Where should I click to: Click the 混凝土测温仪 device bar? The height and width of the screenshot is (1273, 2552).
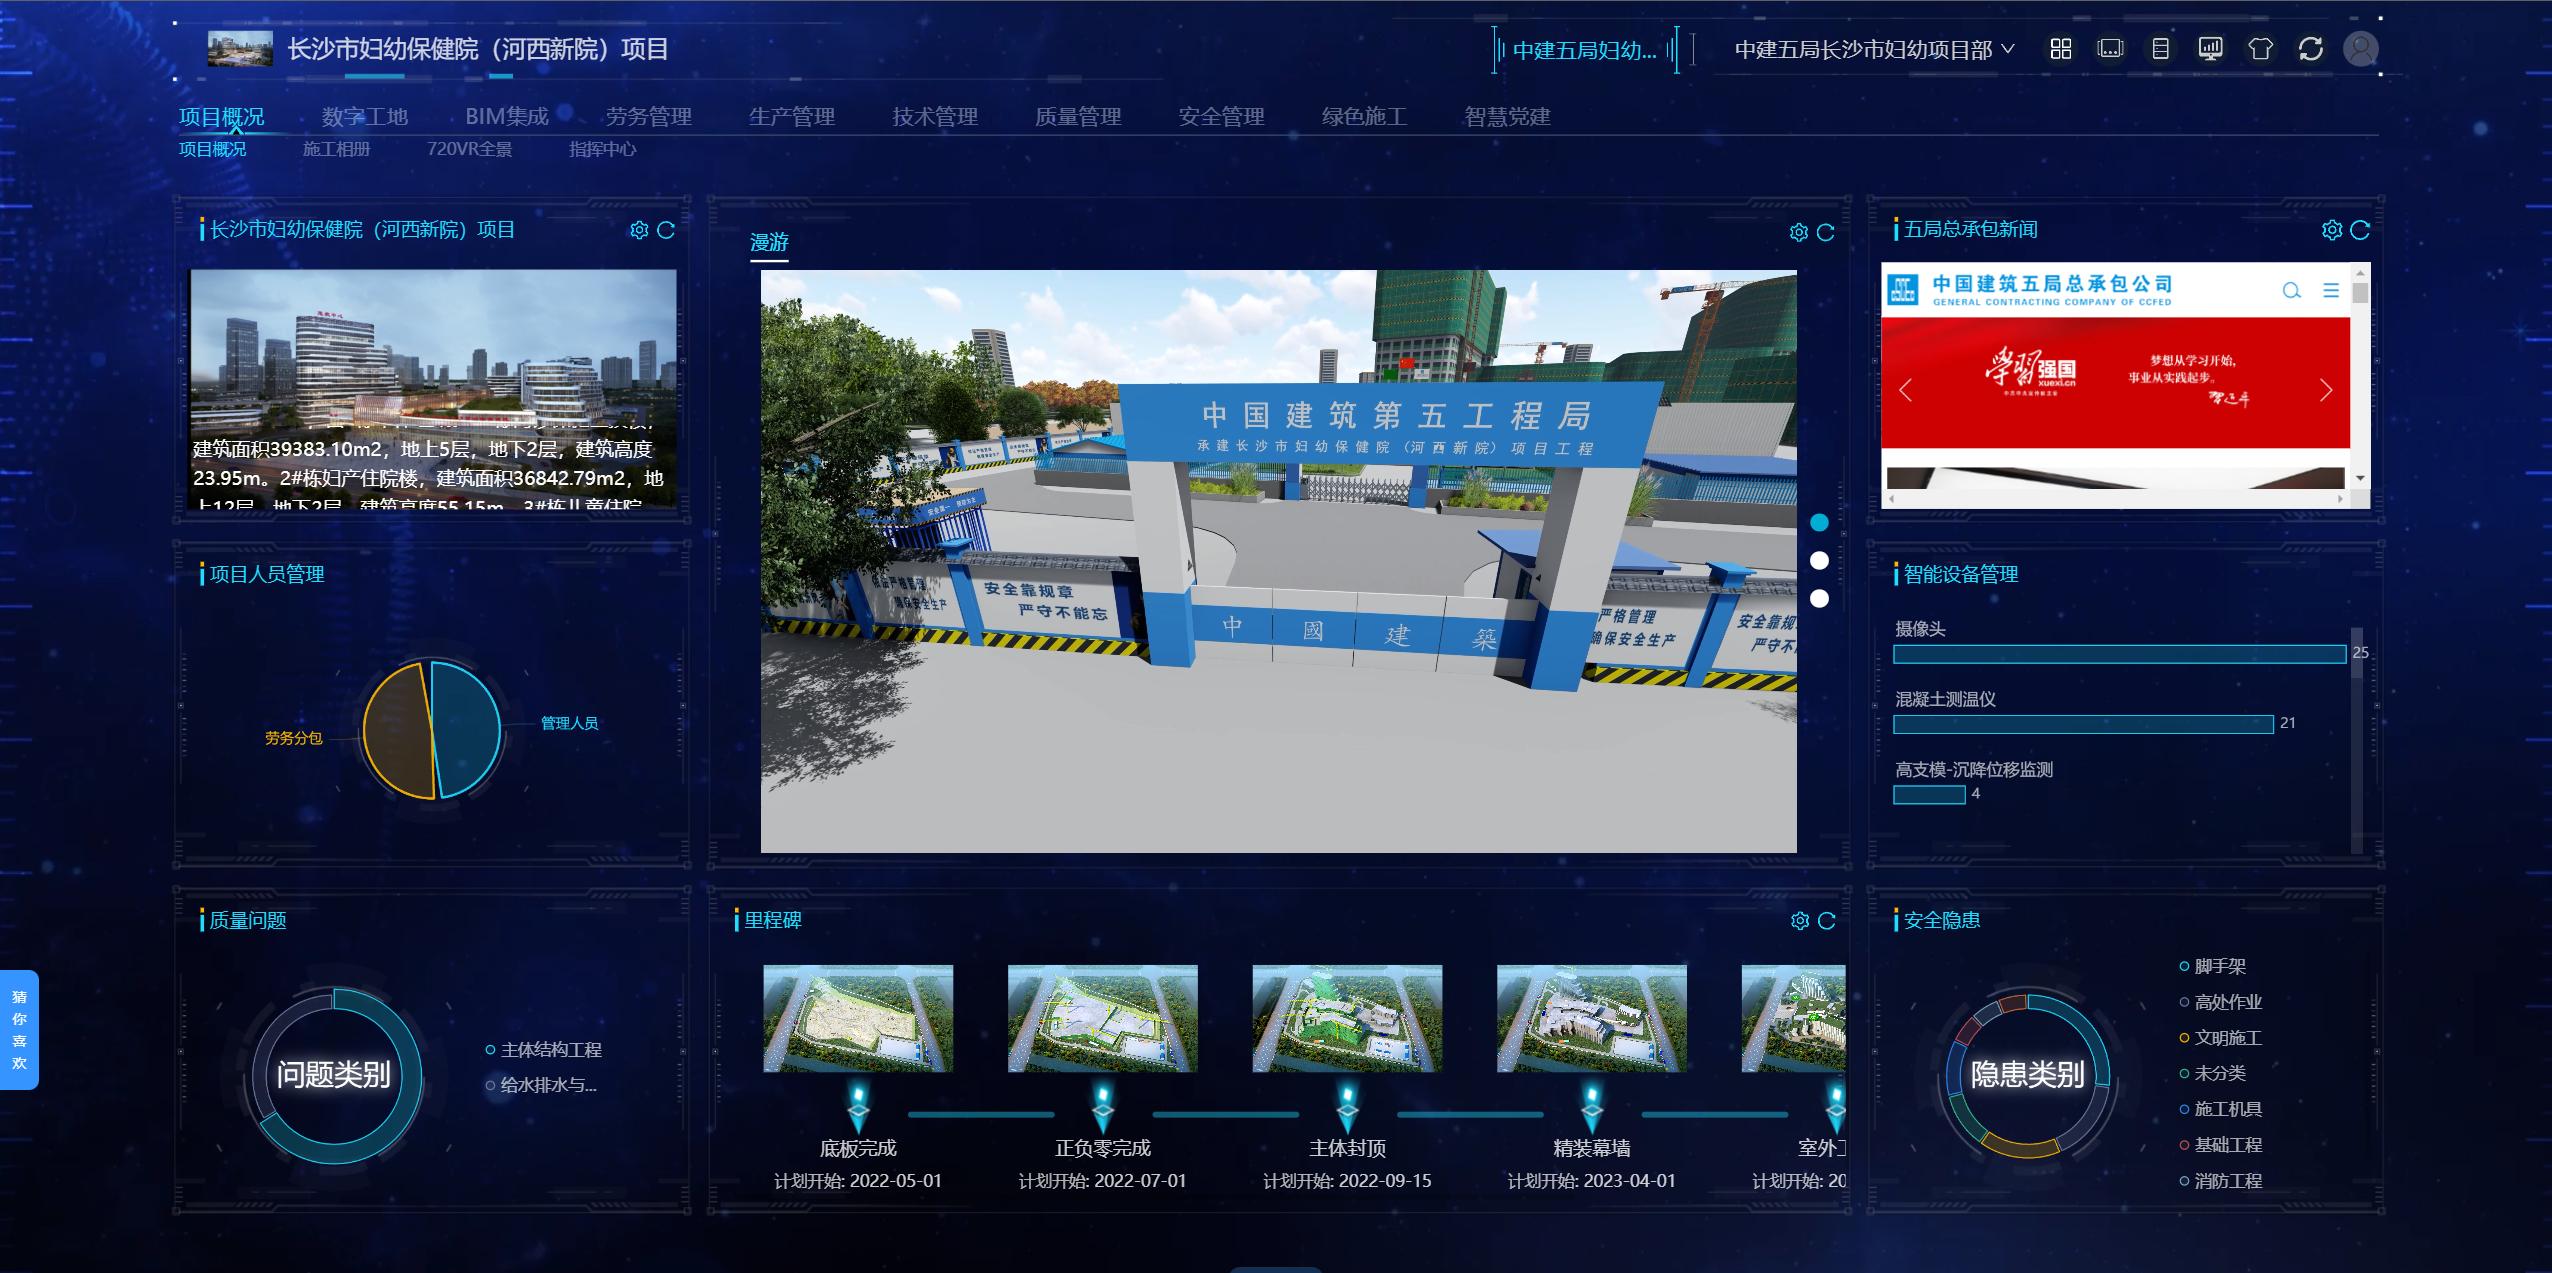click(x=2083, y=724)
